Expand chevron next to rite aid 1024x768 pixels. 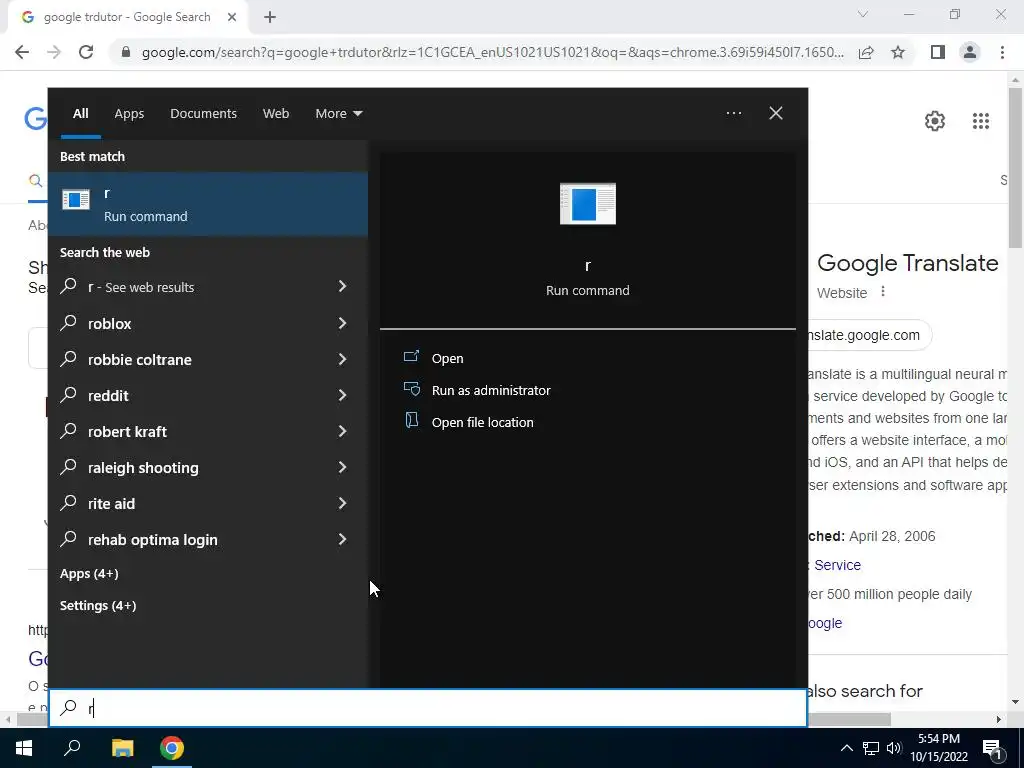342,502
